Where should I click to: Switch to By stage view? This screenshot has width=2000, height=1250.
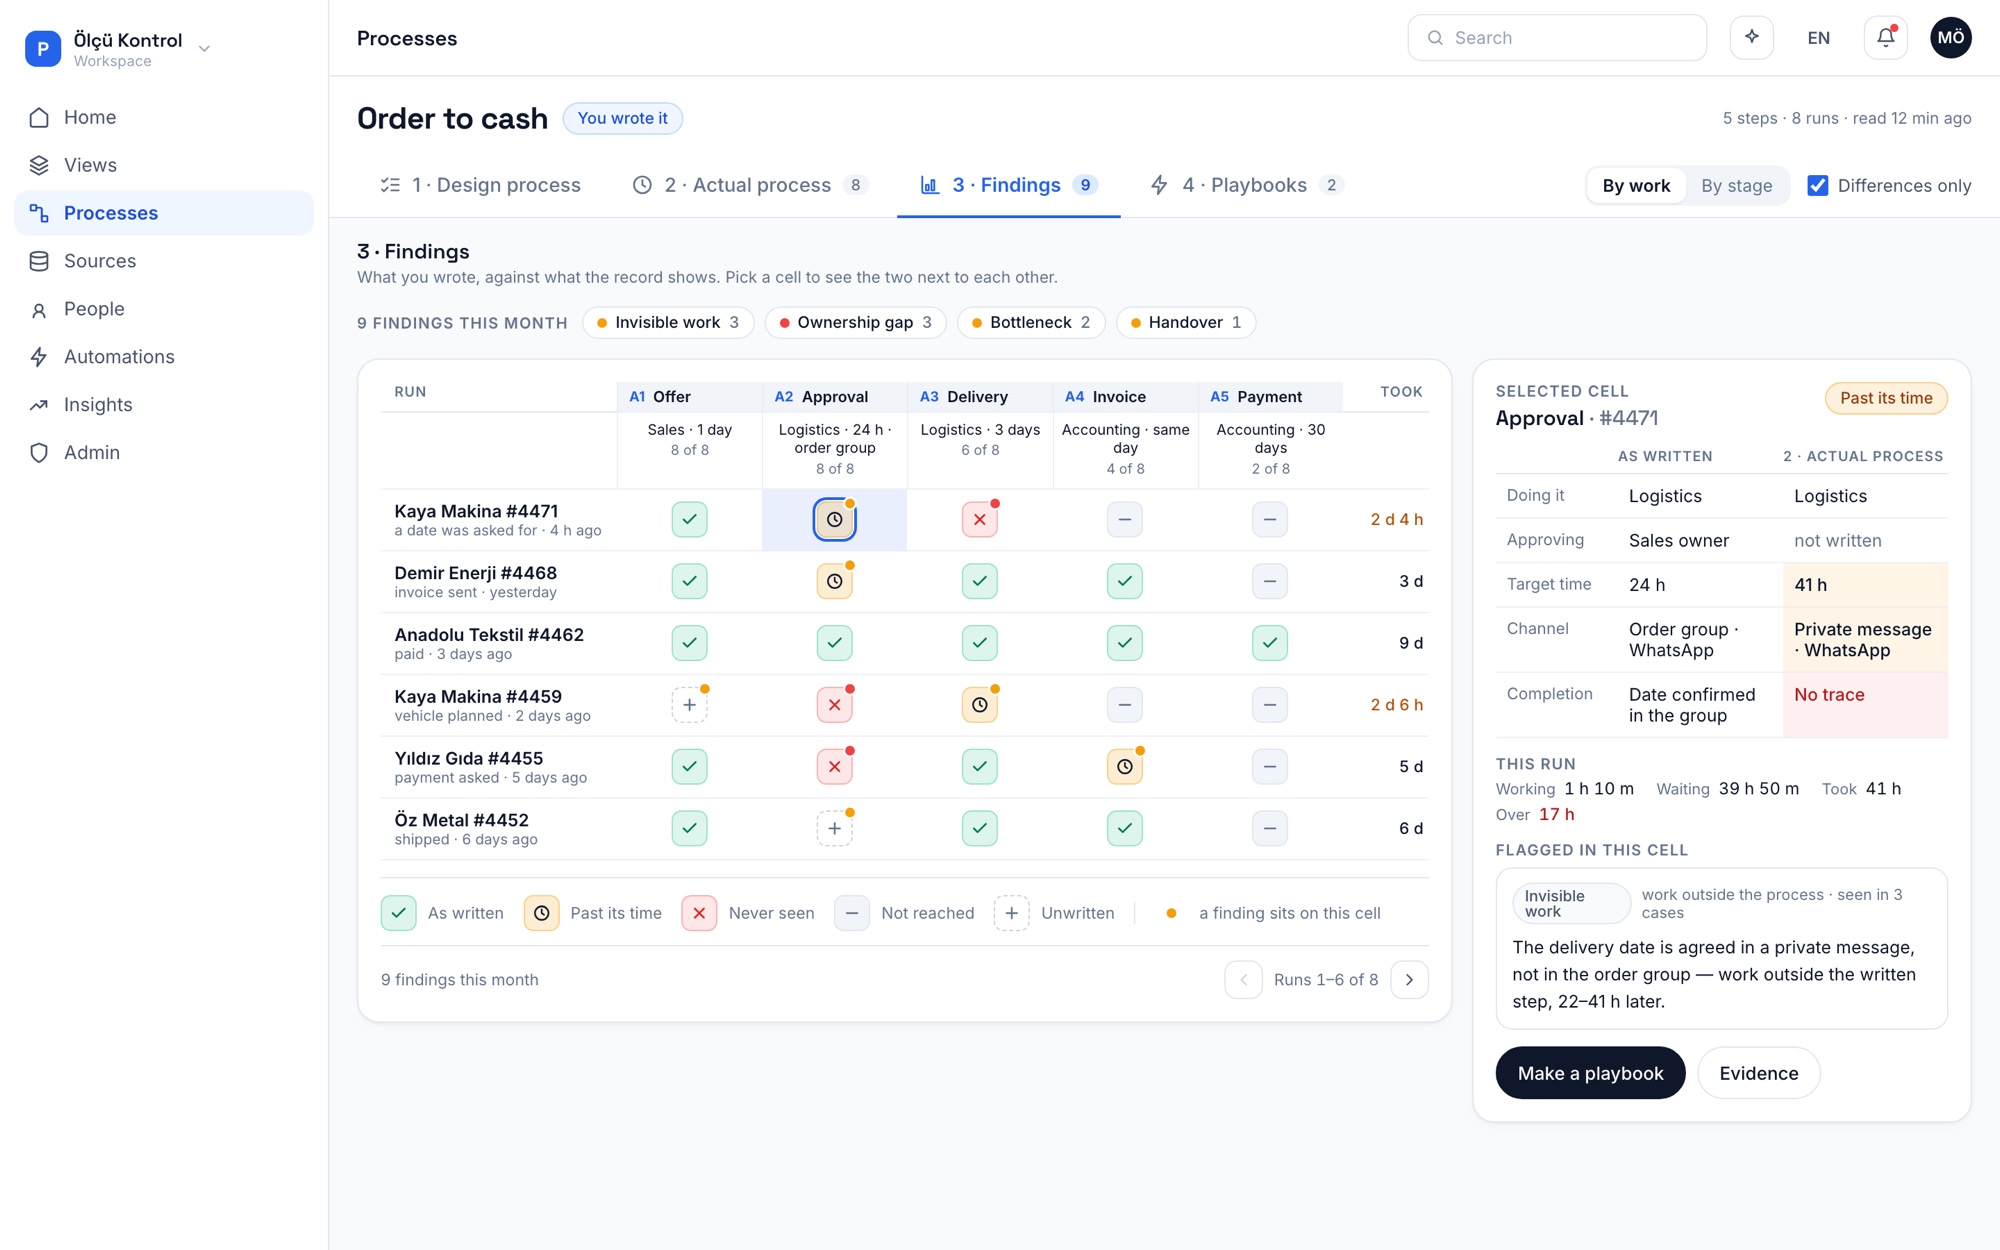(x=1736, y=186)
